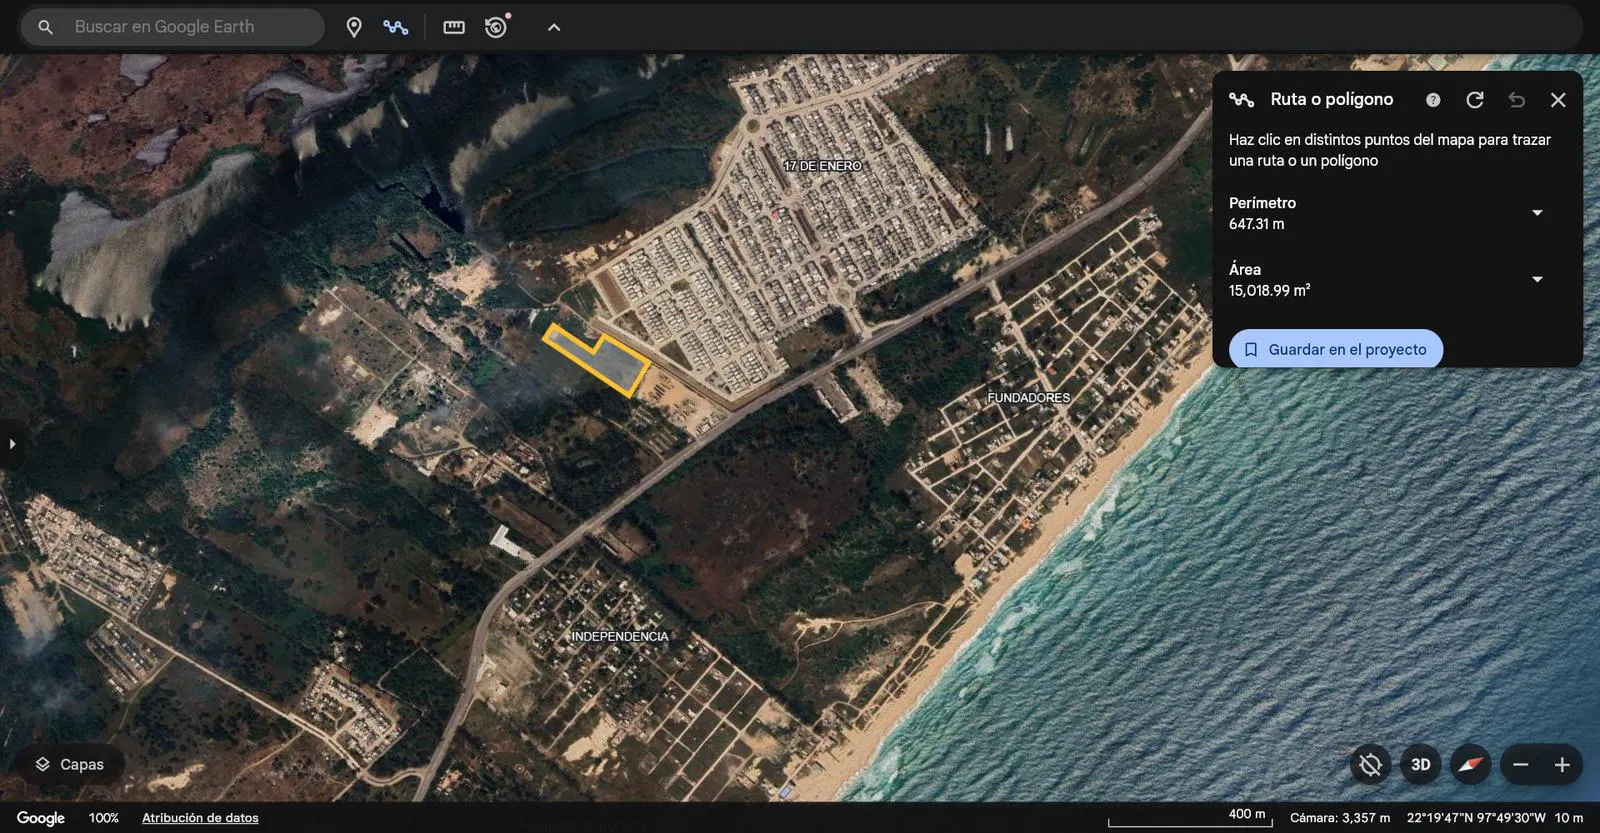1600x833 pixels.
Task: Open the Capas layers menu
Action: [71, 765]
